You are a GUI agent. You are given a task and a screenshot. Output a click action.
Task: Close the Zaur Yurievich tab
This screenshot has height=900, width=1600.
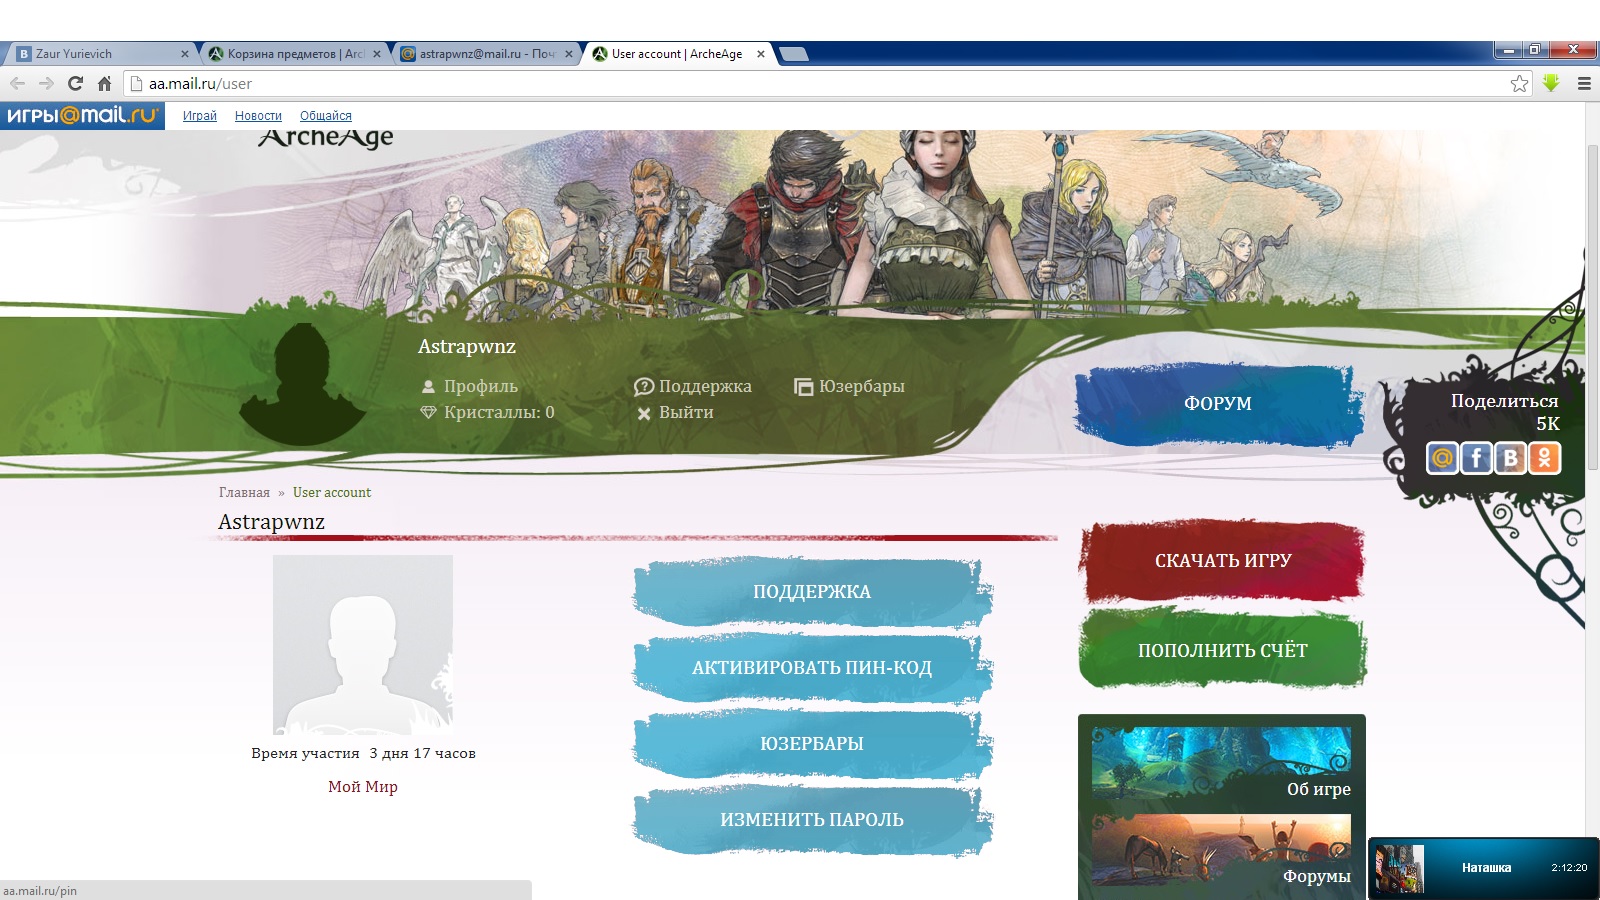[x=184, y=54]
